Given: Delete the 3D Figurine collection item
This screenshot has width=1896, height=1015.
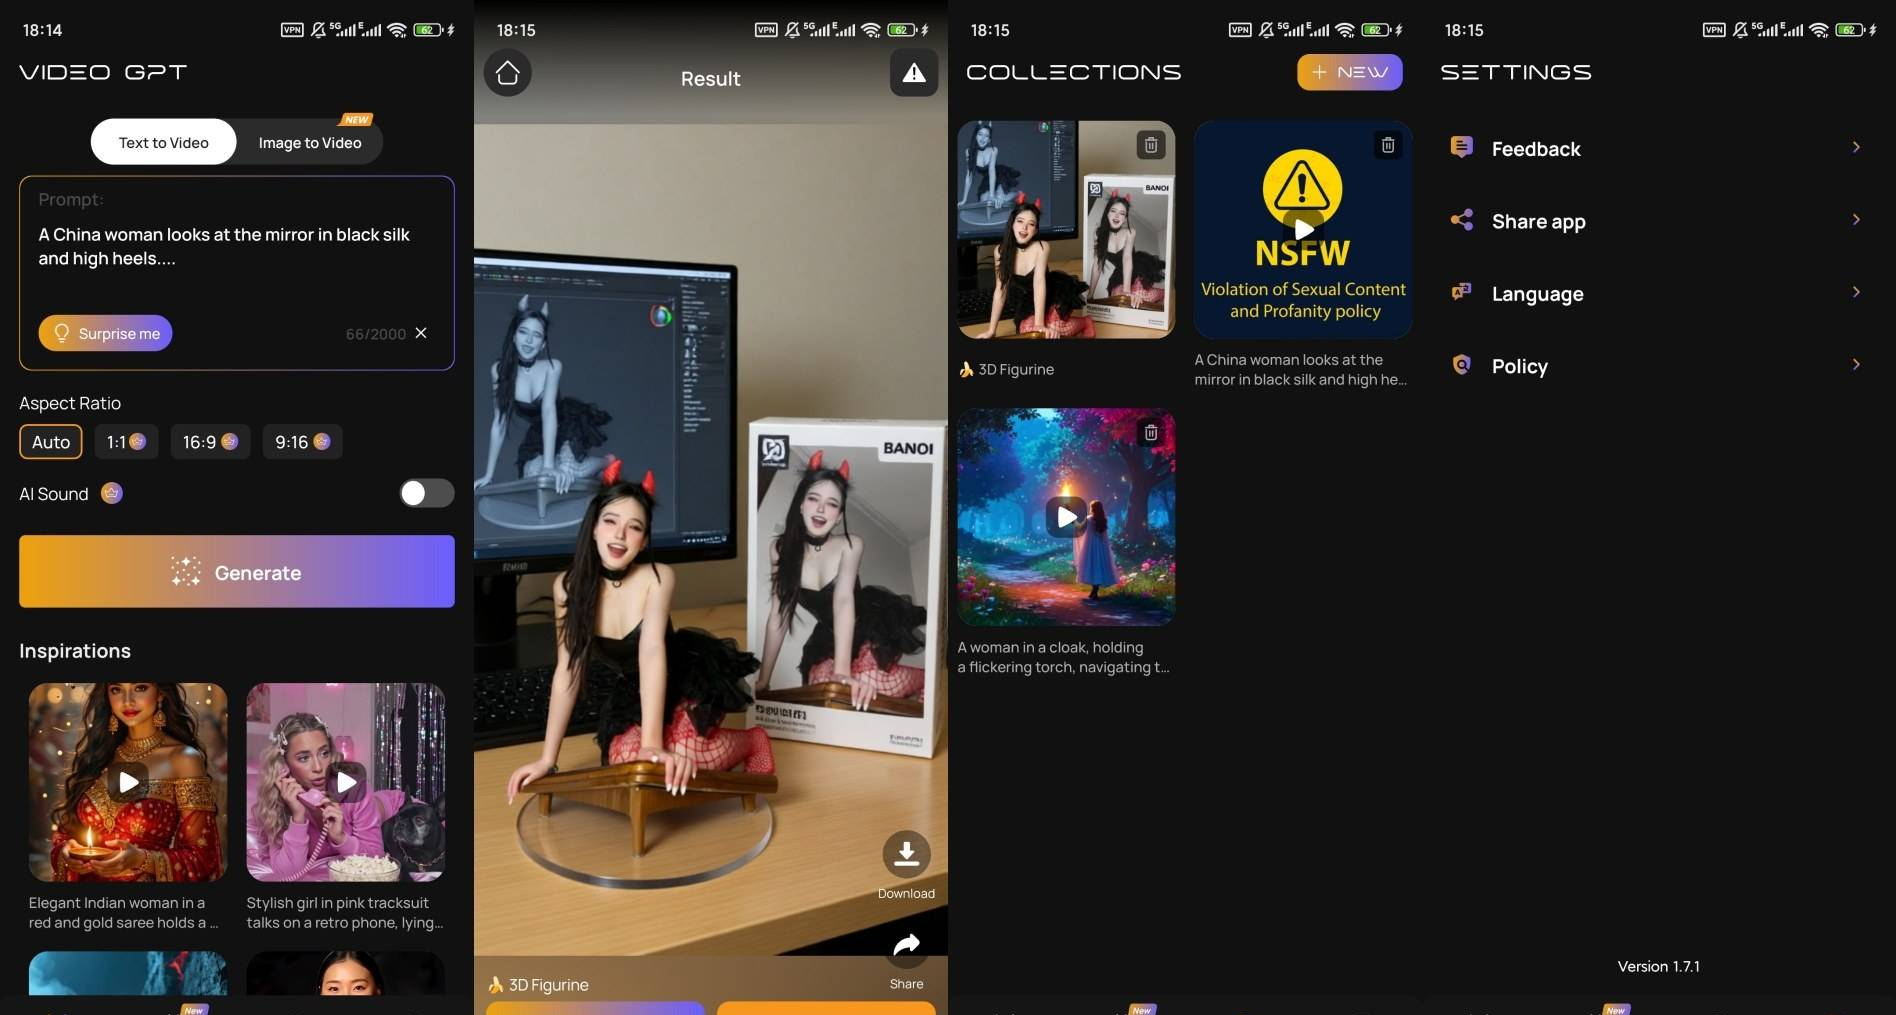Looking at the screenshot, I should coord(1151,145).
